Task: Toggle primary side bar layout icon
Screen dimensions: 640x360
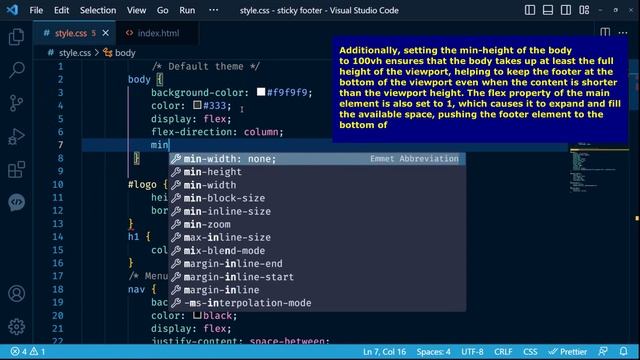Action: (530, 10)
